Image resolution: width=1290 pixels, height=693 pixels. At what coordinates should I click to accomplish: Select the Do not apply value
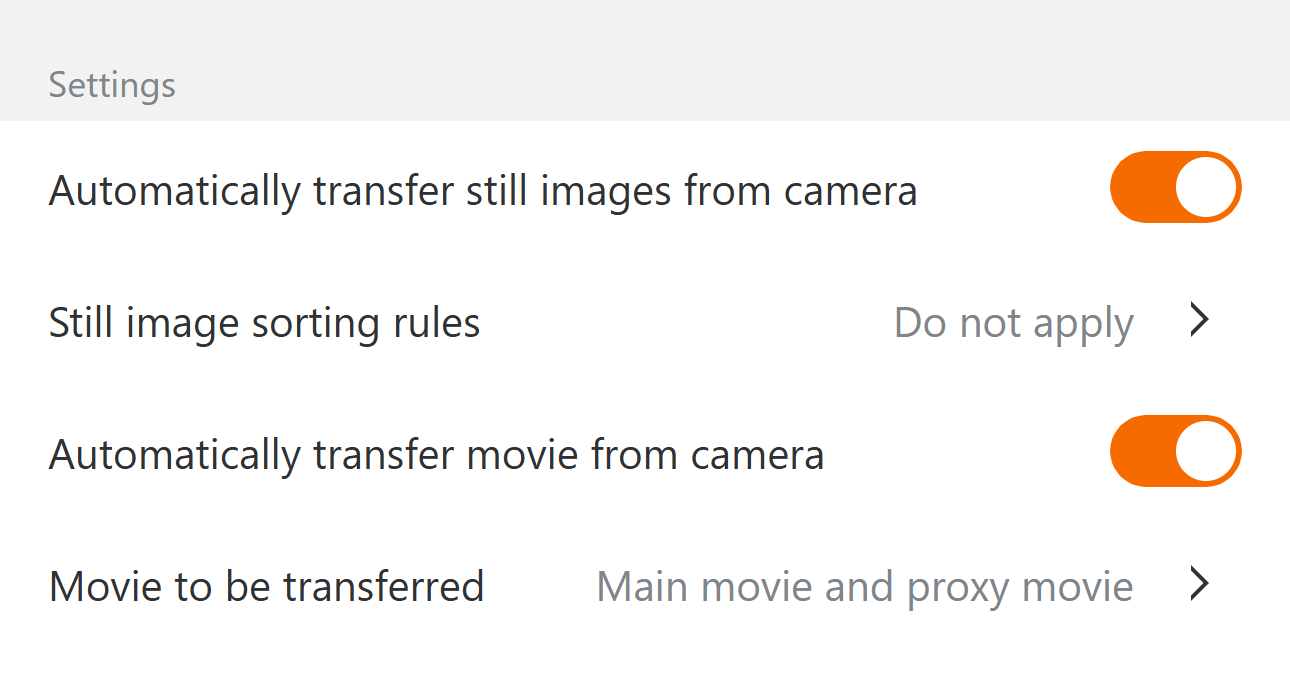click(1013, 323)
